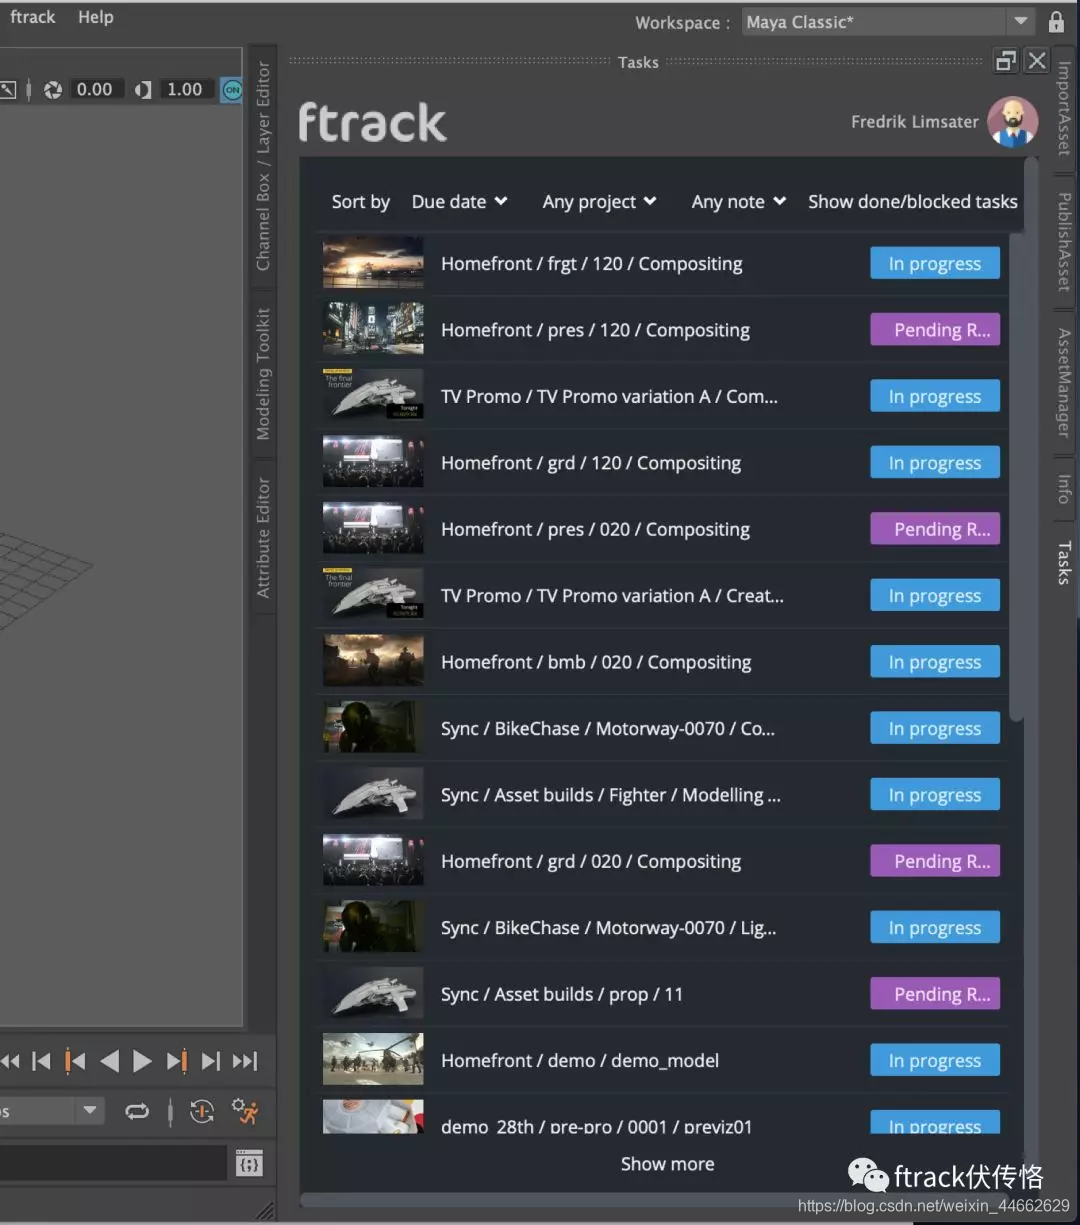Open the ftrack menu
Viewport: 1080px width, 1225px height.
tap(32, 17)
